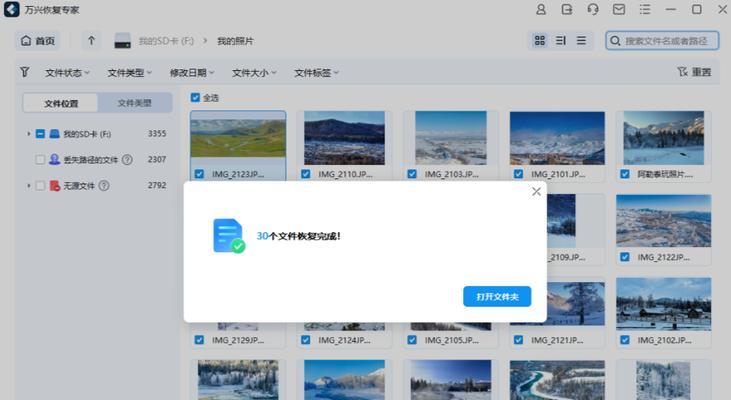Click 打开文件夹 button
Screen dimensions: 731x400
click(x=497, y=297)
